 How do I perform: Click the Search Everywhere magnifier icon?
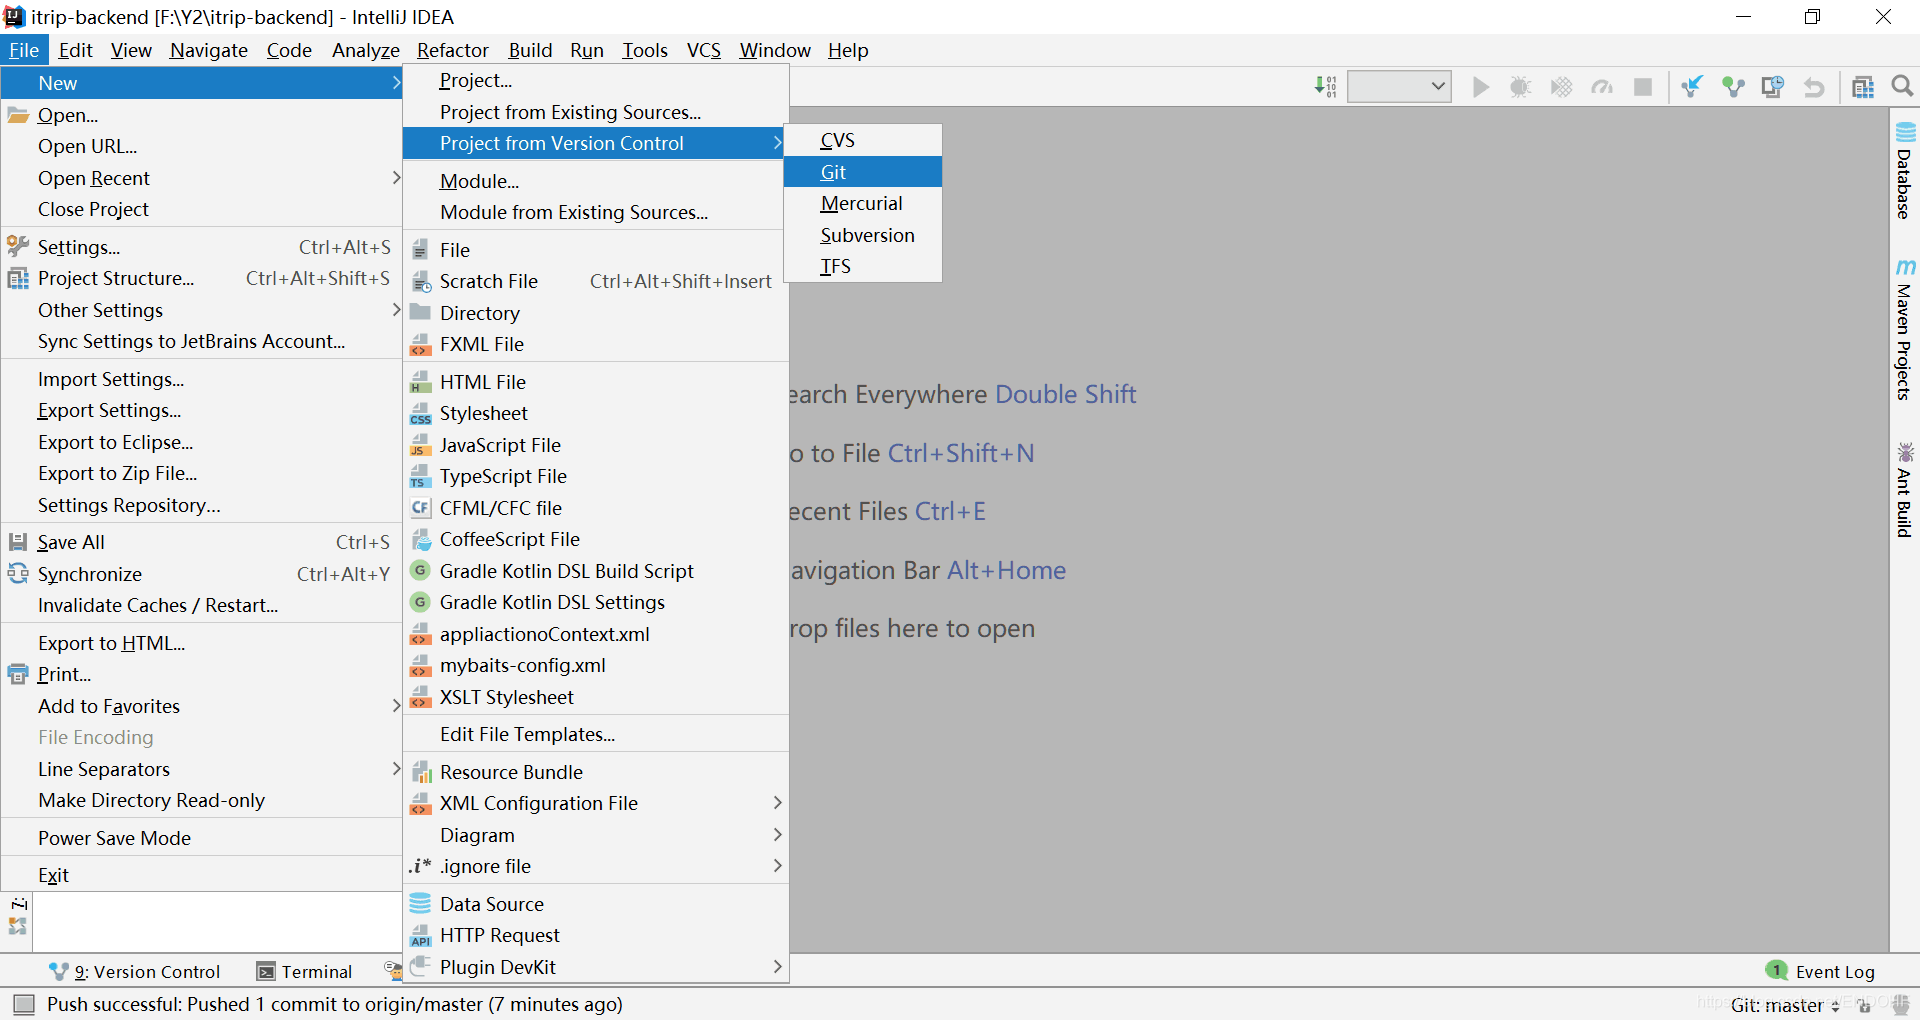1902,87
